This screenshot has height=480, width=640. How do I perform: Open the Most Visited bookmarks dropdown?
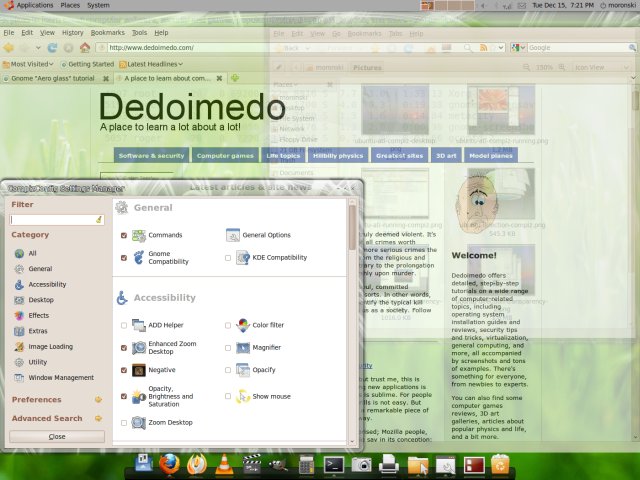pos(28,64)
